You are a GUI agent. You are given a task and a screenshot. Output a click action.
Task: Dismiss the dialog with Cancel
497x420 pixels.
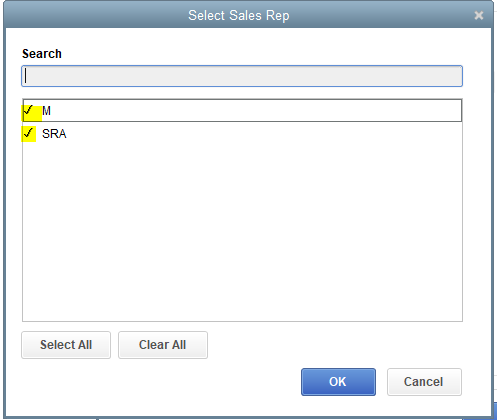424,382
